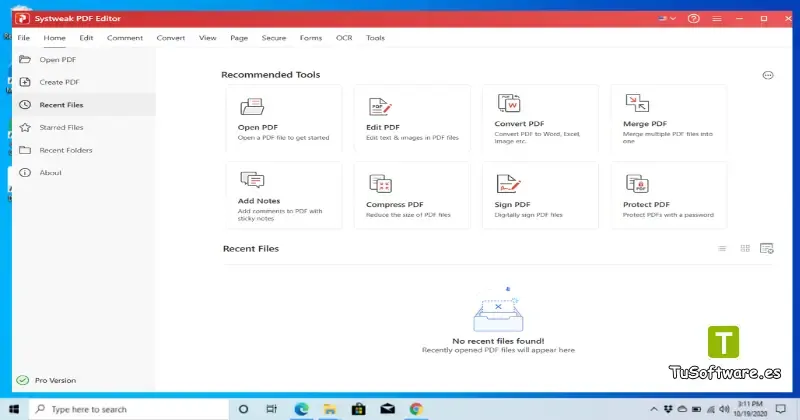Select Starred Files in the sidebar
Image resolution: width=800 pixels, height=420 pixels.
tap(84, 127)
